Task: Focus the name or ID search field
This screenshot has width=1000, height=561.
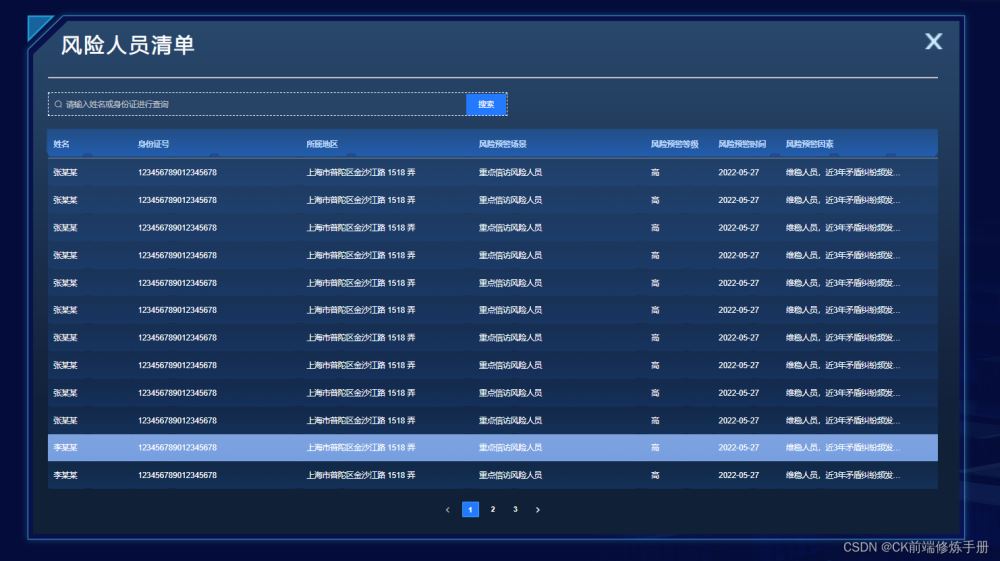Action: coord(260,104)
